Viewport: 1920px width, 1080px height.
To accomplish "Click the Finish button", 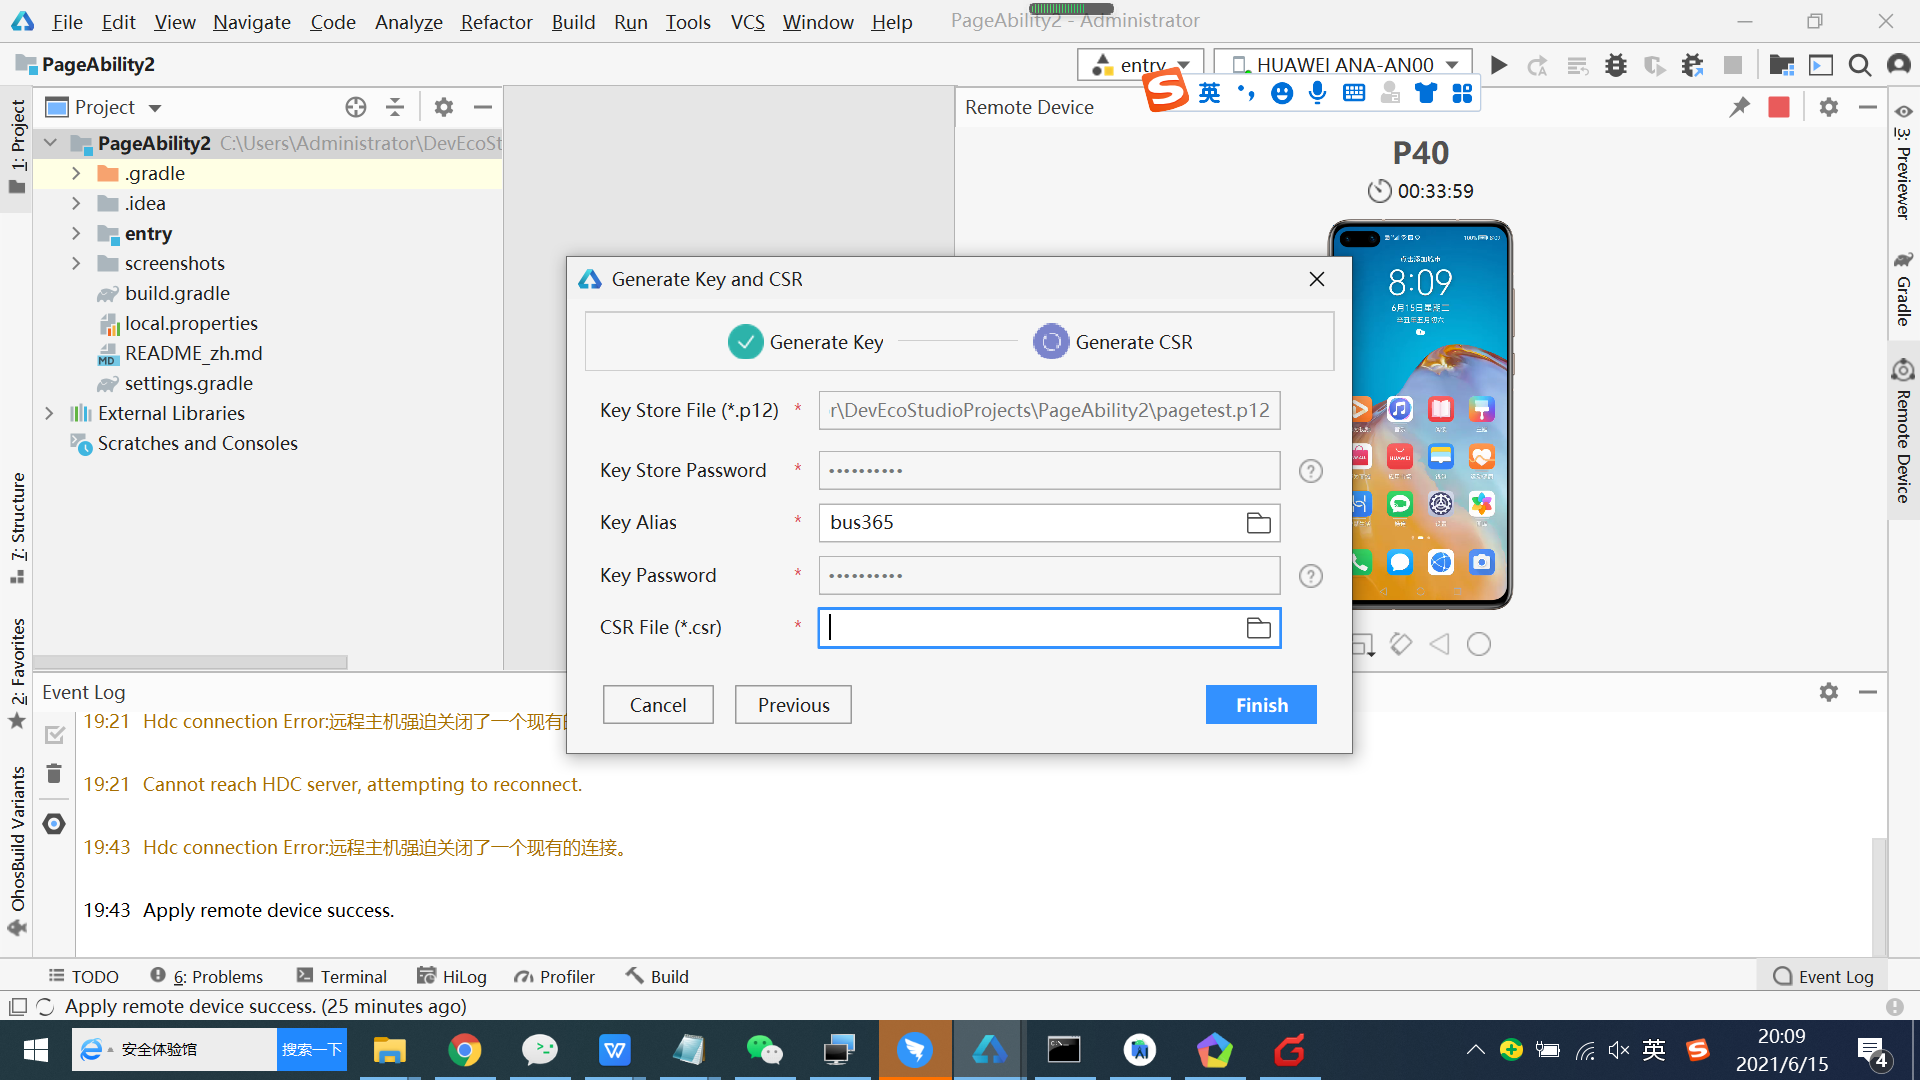I will (x=1260, y=705).
